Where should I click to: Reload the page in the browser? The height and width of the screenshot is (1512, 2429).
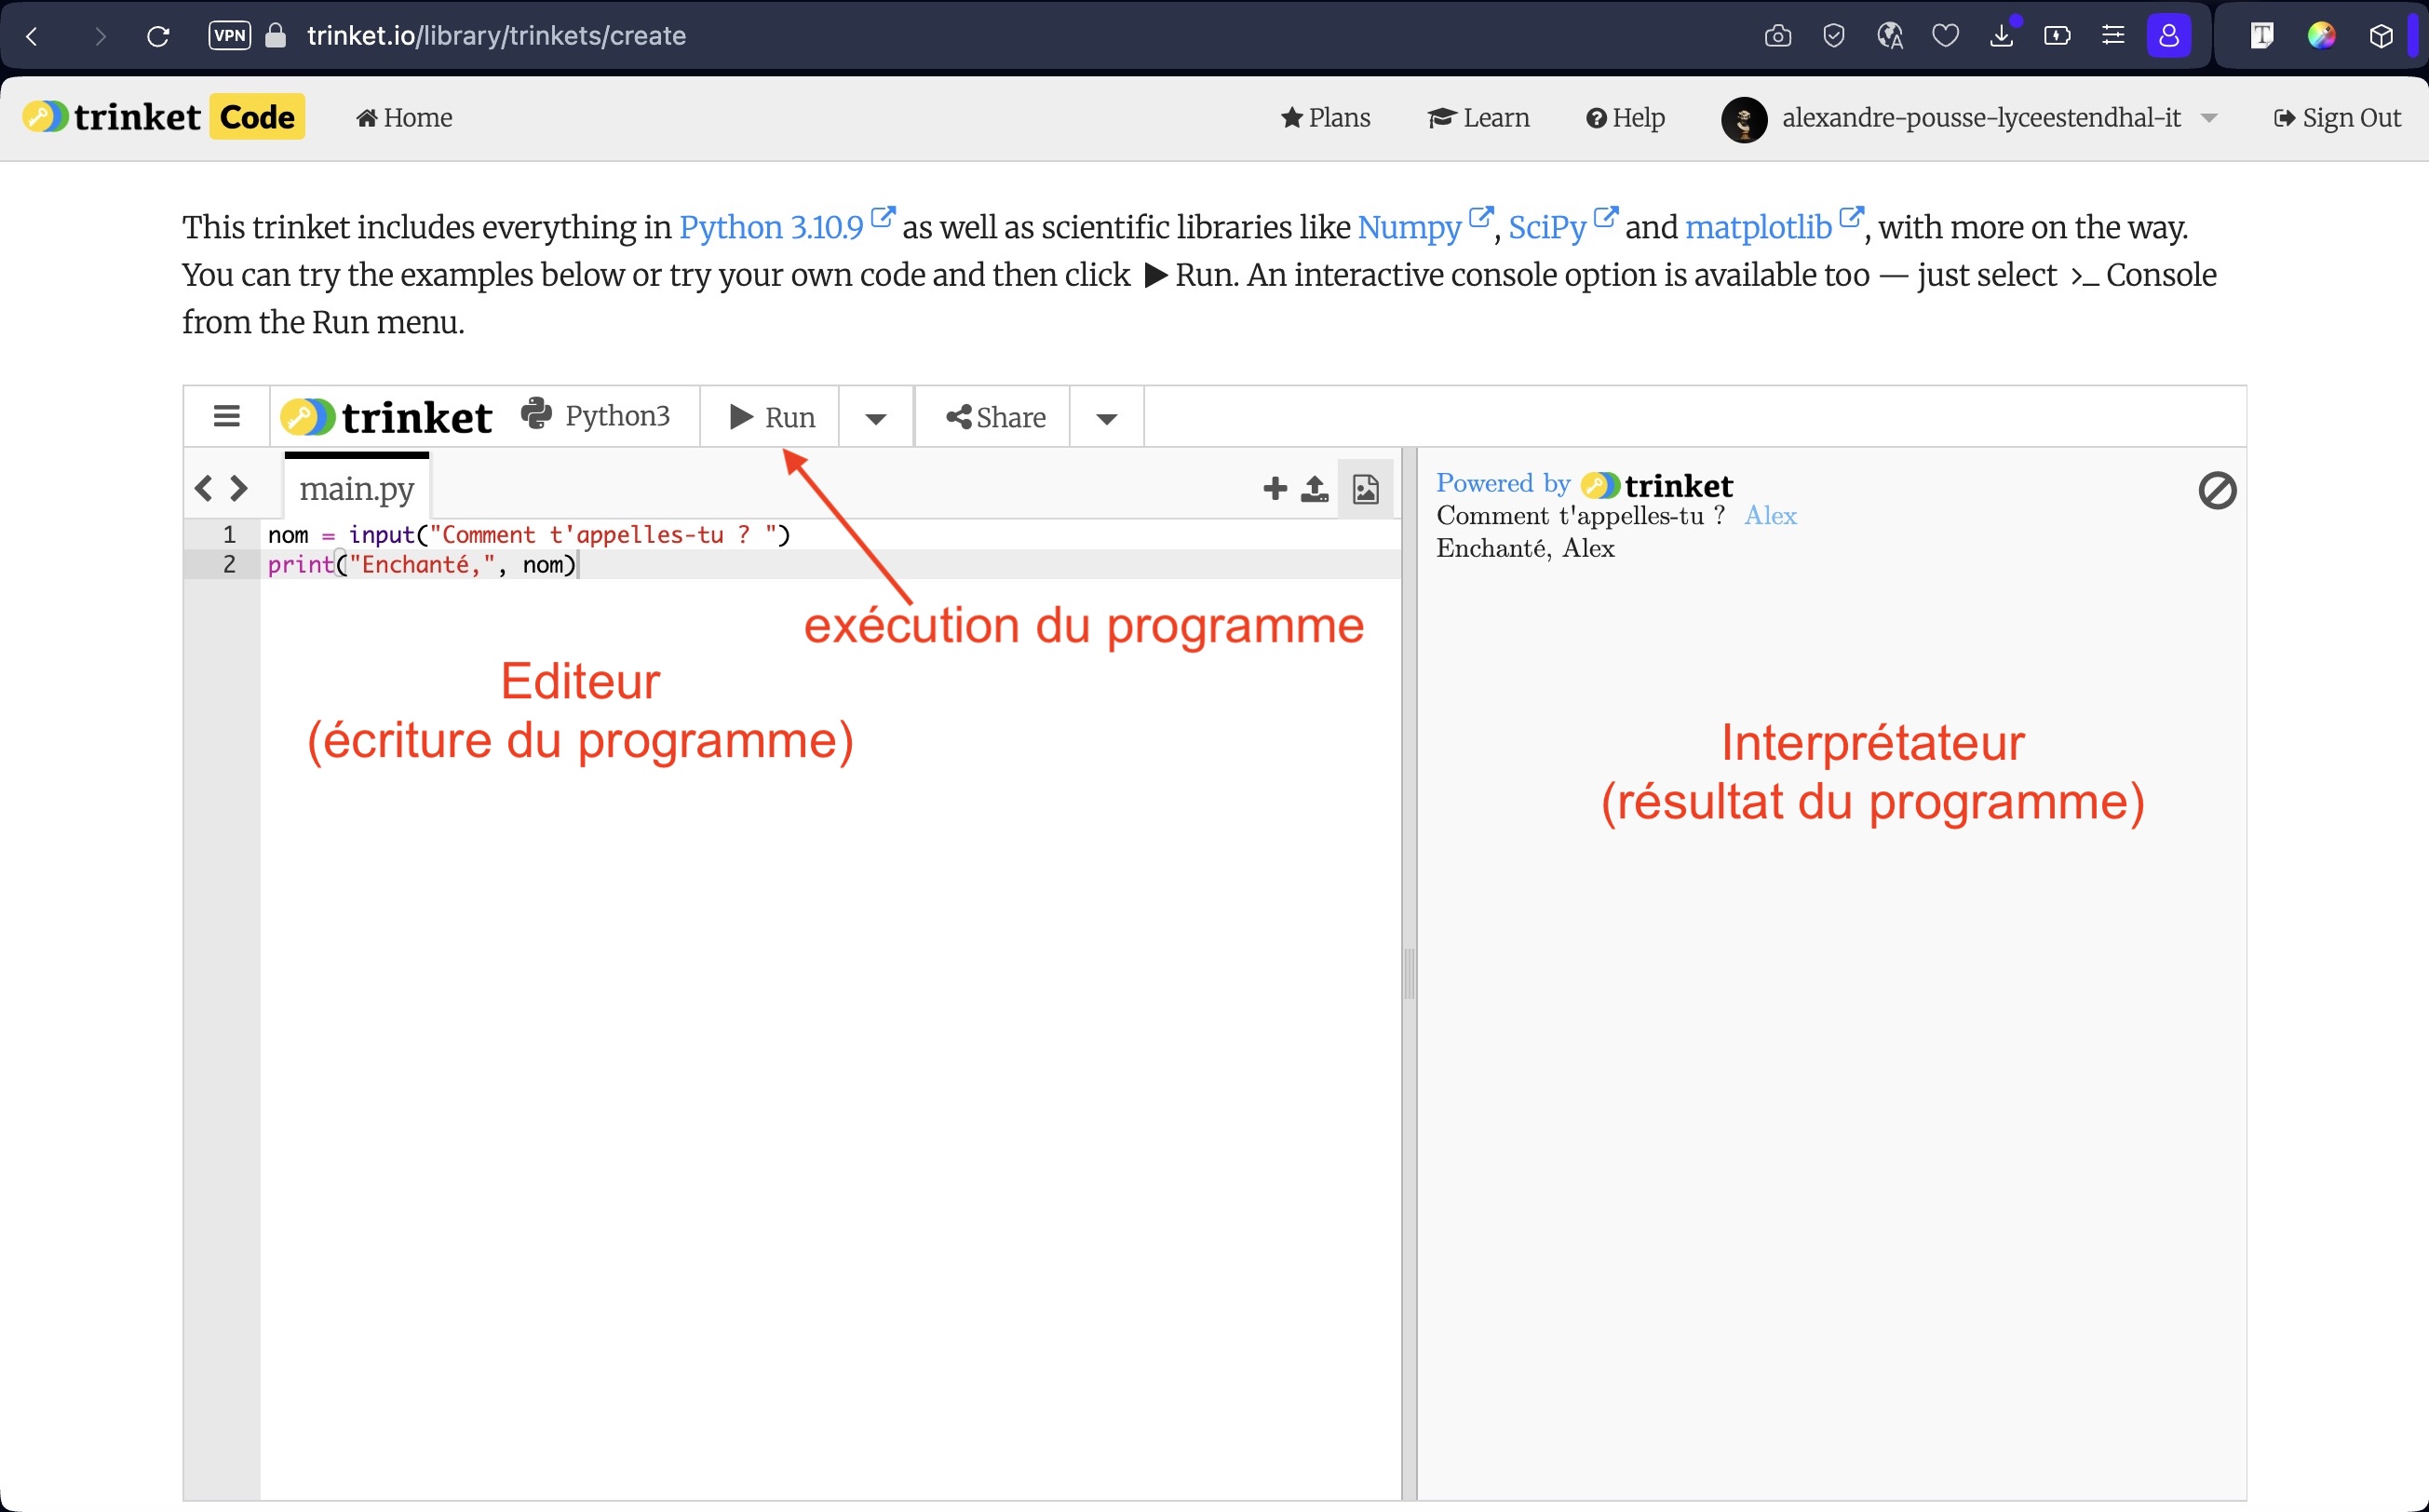pyautogui.click(x=158, y=36)
